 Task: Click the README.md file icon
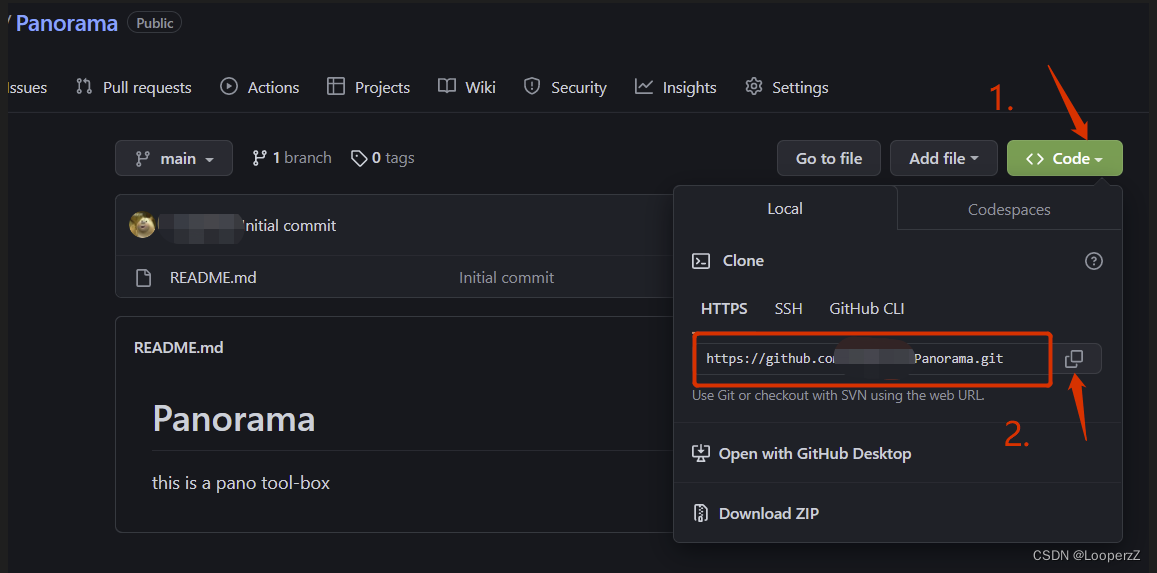point(143,278)
